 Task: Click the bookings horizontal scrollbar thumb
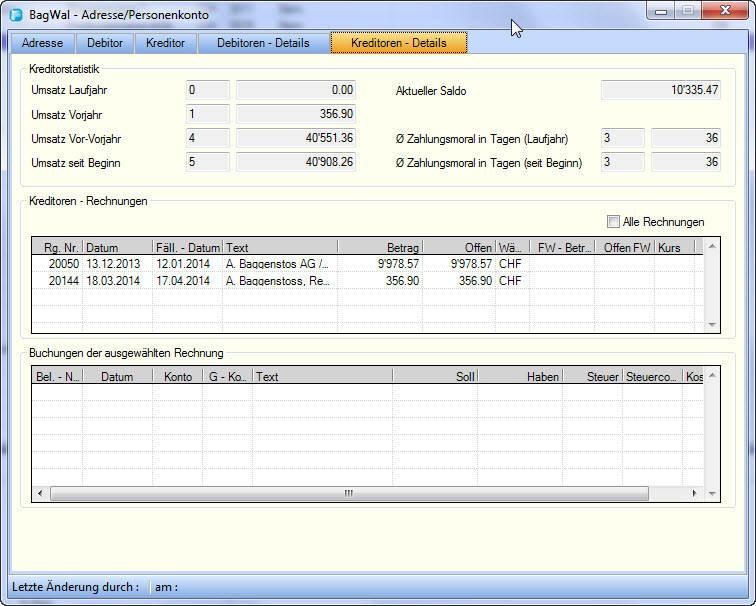[x=349, y=494]
